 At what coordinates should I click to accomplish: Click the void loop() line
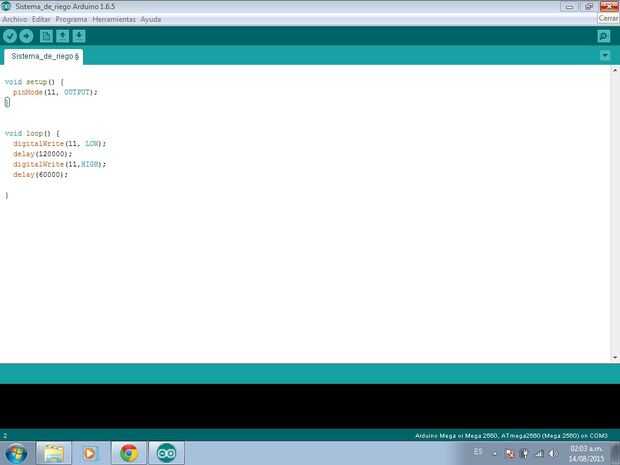tap(32, 133)
